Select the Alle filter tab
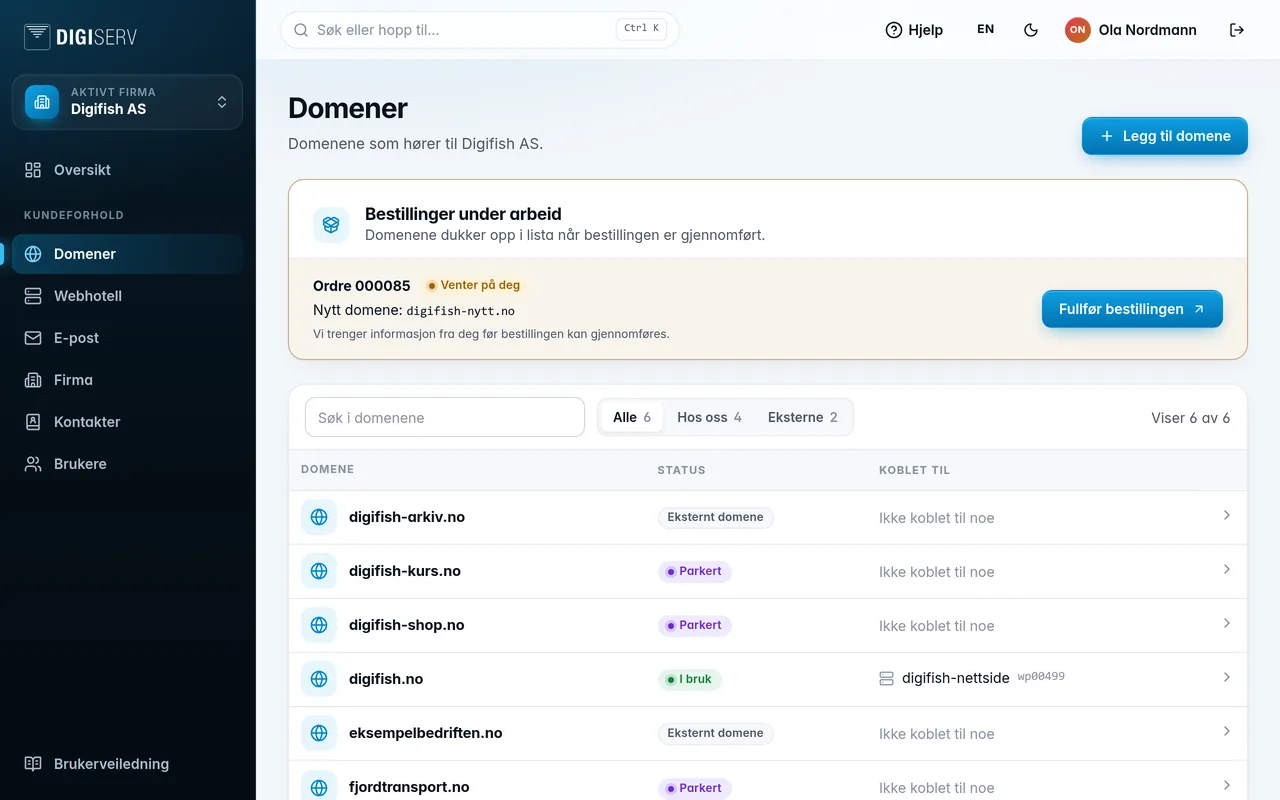Screen dimensions: 1280x800 (632, 417)
